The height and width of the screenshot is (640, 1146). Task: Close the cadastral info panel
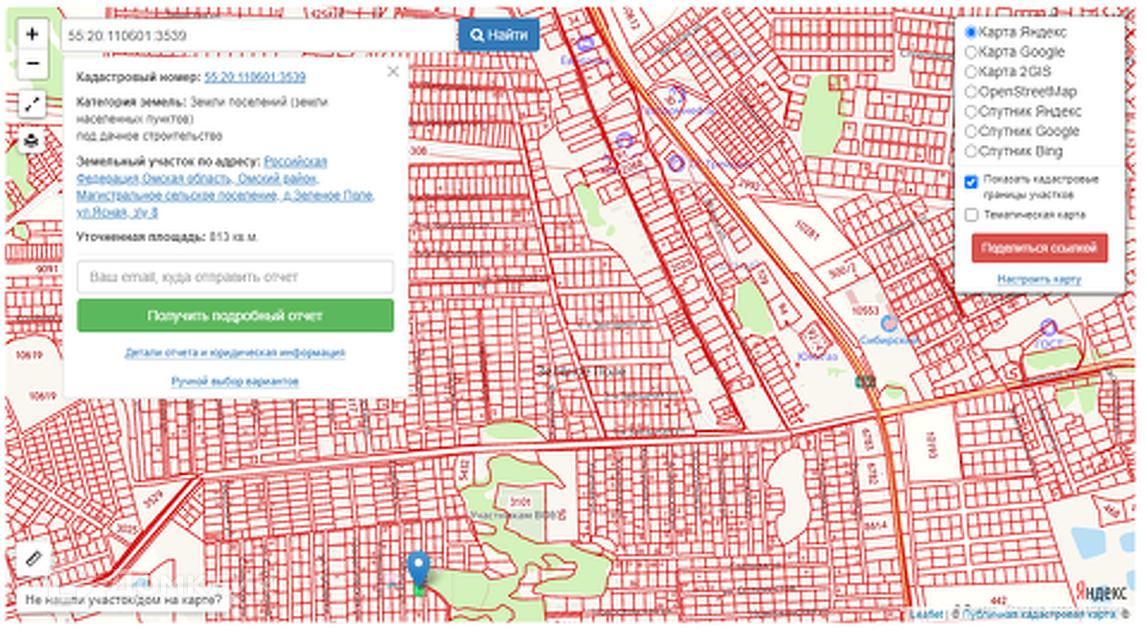[x=392, y=72]
